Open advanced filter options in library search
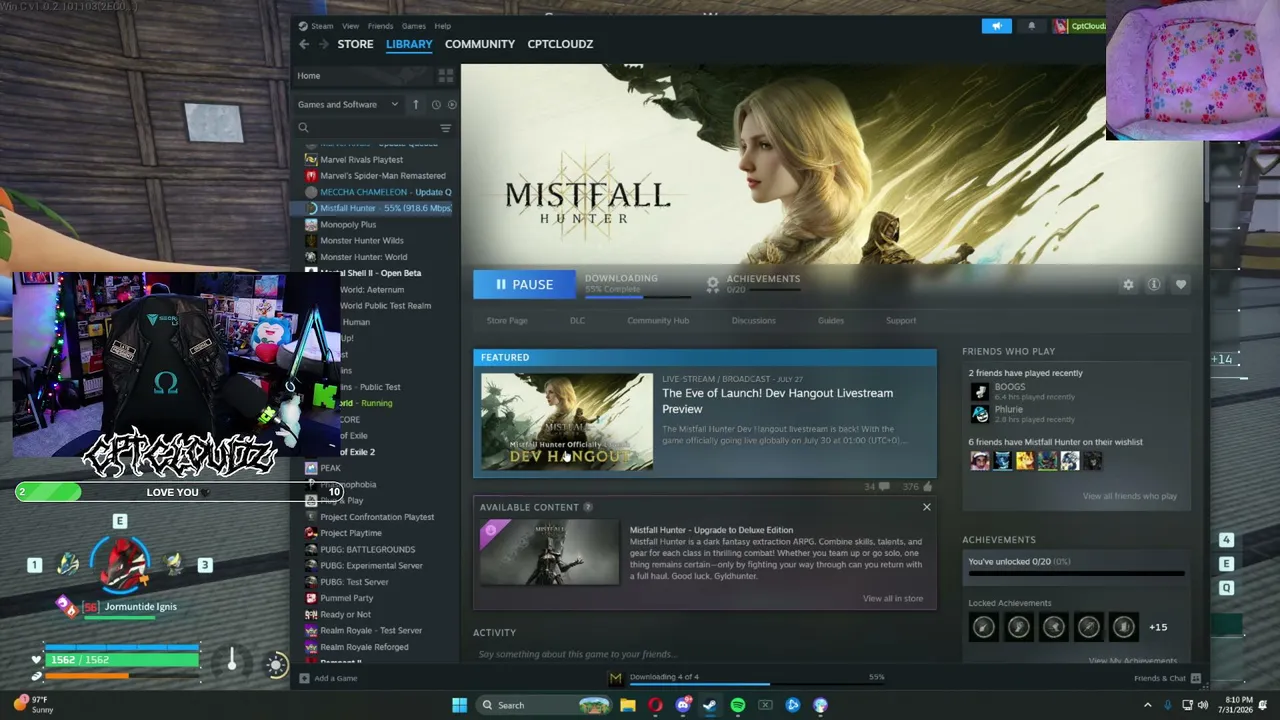The width and height of the screenshot is (1280, 720). 446,128
